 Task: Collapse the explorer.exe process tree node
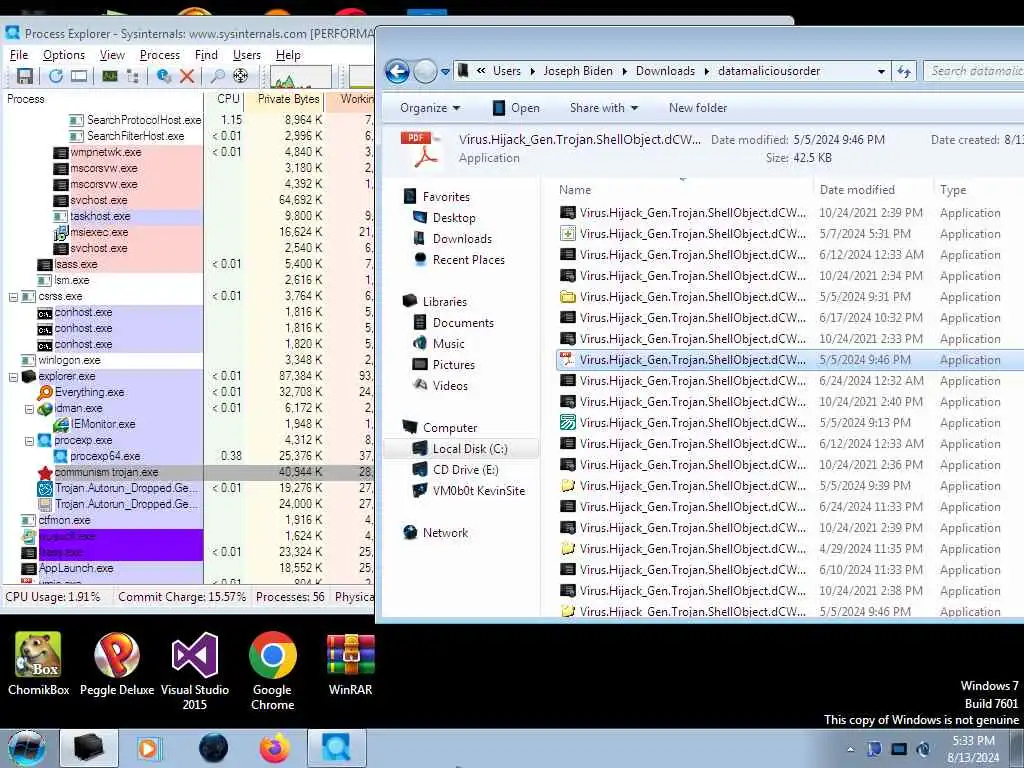tap(13, 377)
